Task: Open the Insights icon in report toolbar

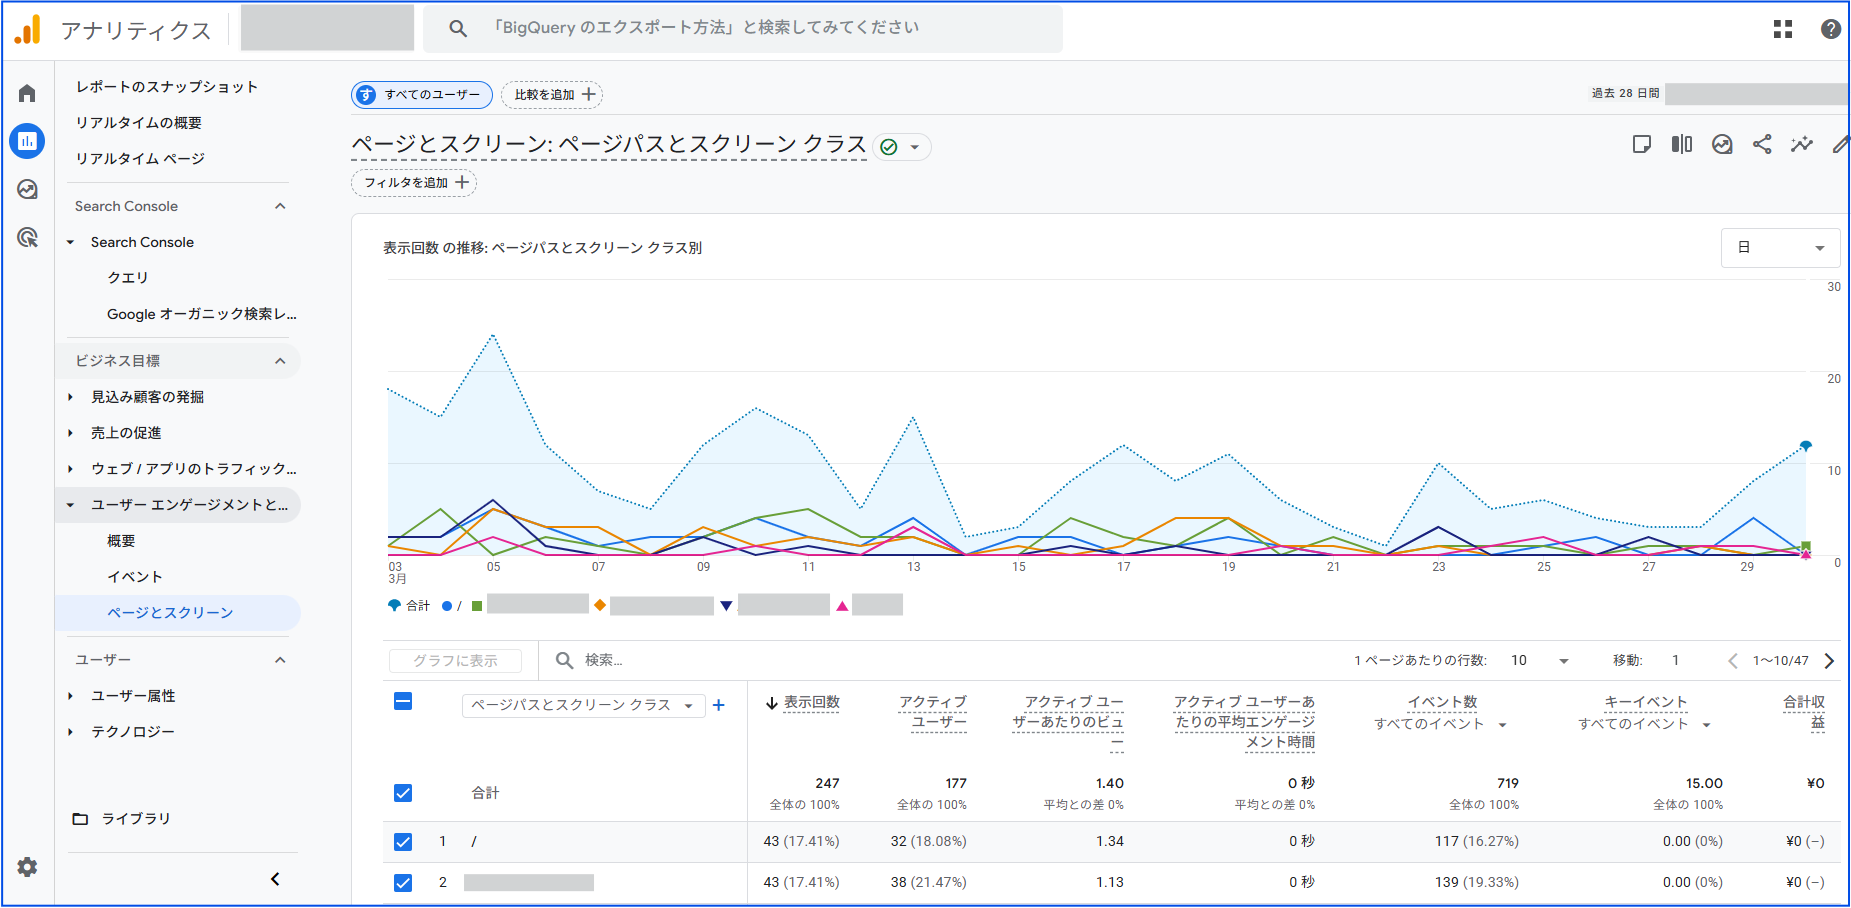Action: pos(1722,144)
